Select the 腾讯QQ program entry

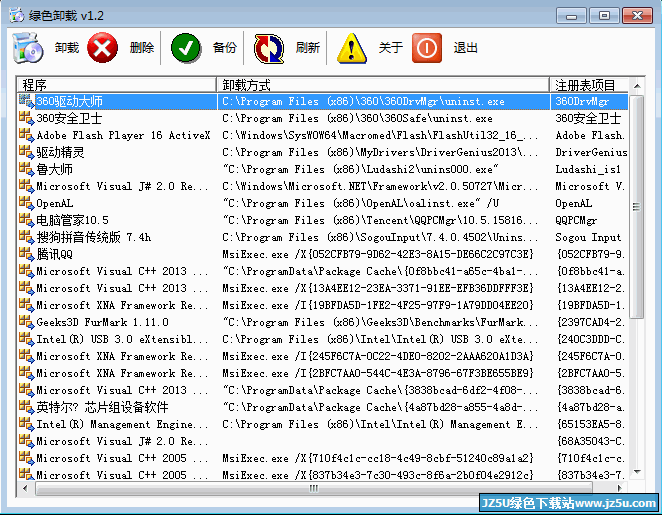tap(54, 254)
